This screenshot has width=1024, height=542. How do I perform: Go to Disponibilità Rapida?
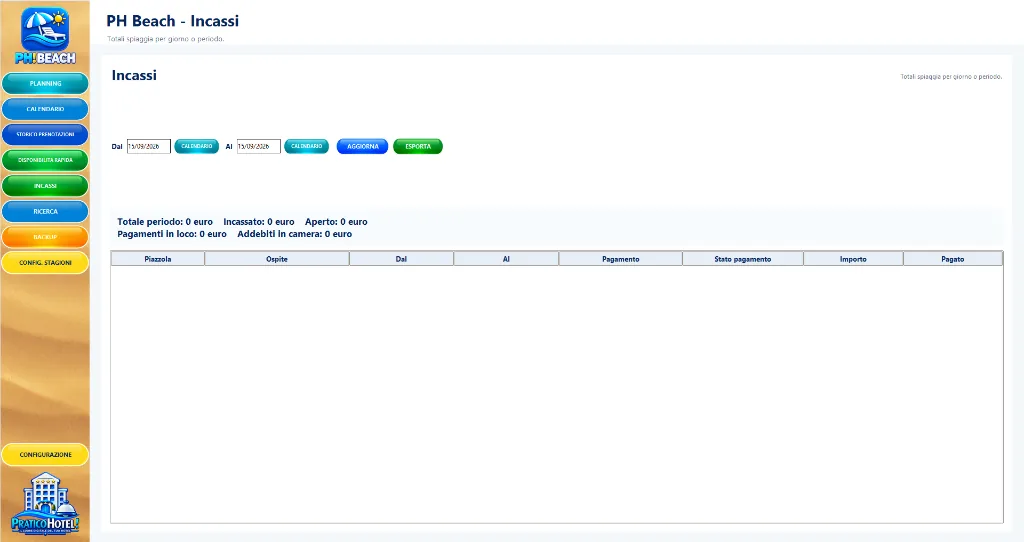point(45,160)
